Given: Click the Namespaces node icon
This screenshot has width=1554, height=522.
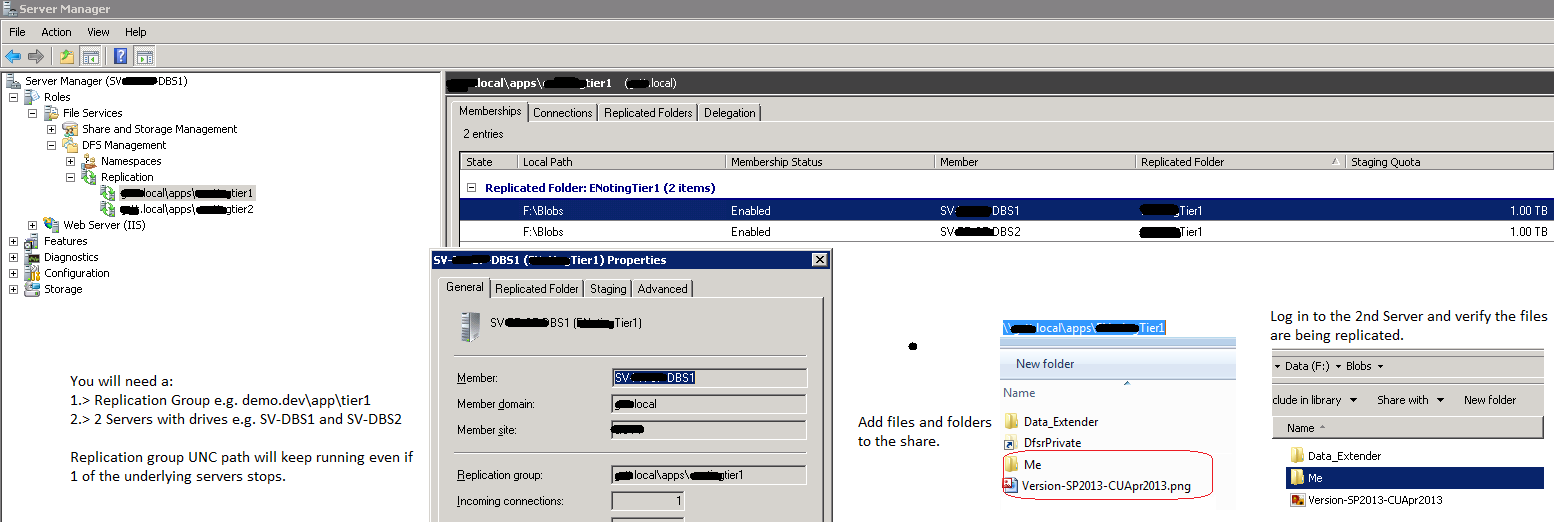Looking at the screenshot, I should coord(89,161).
